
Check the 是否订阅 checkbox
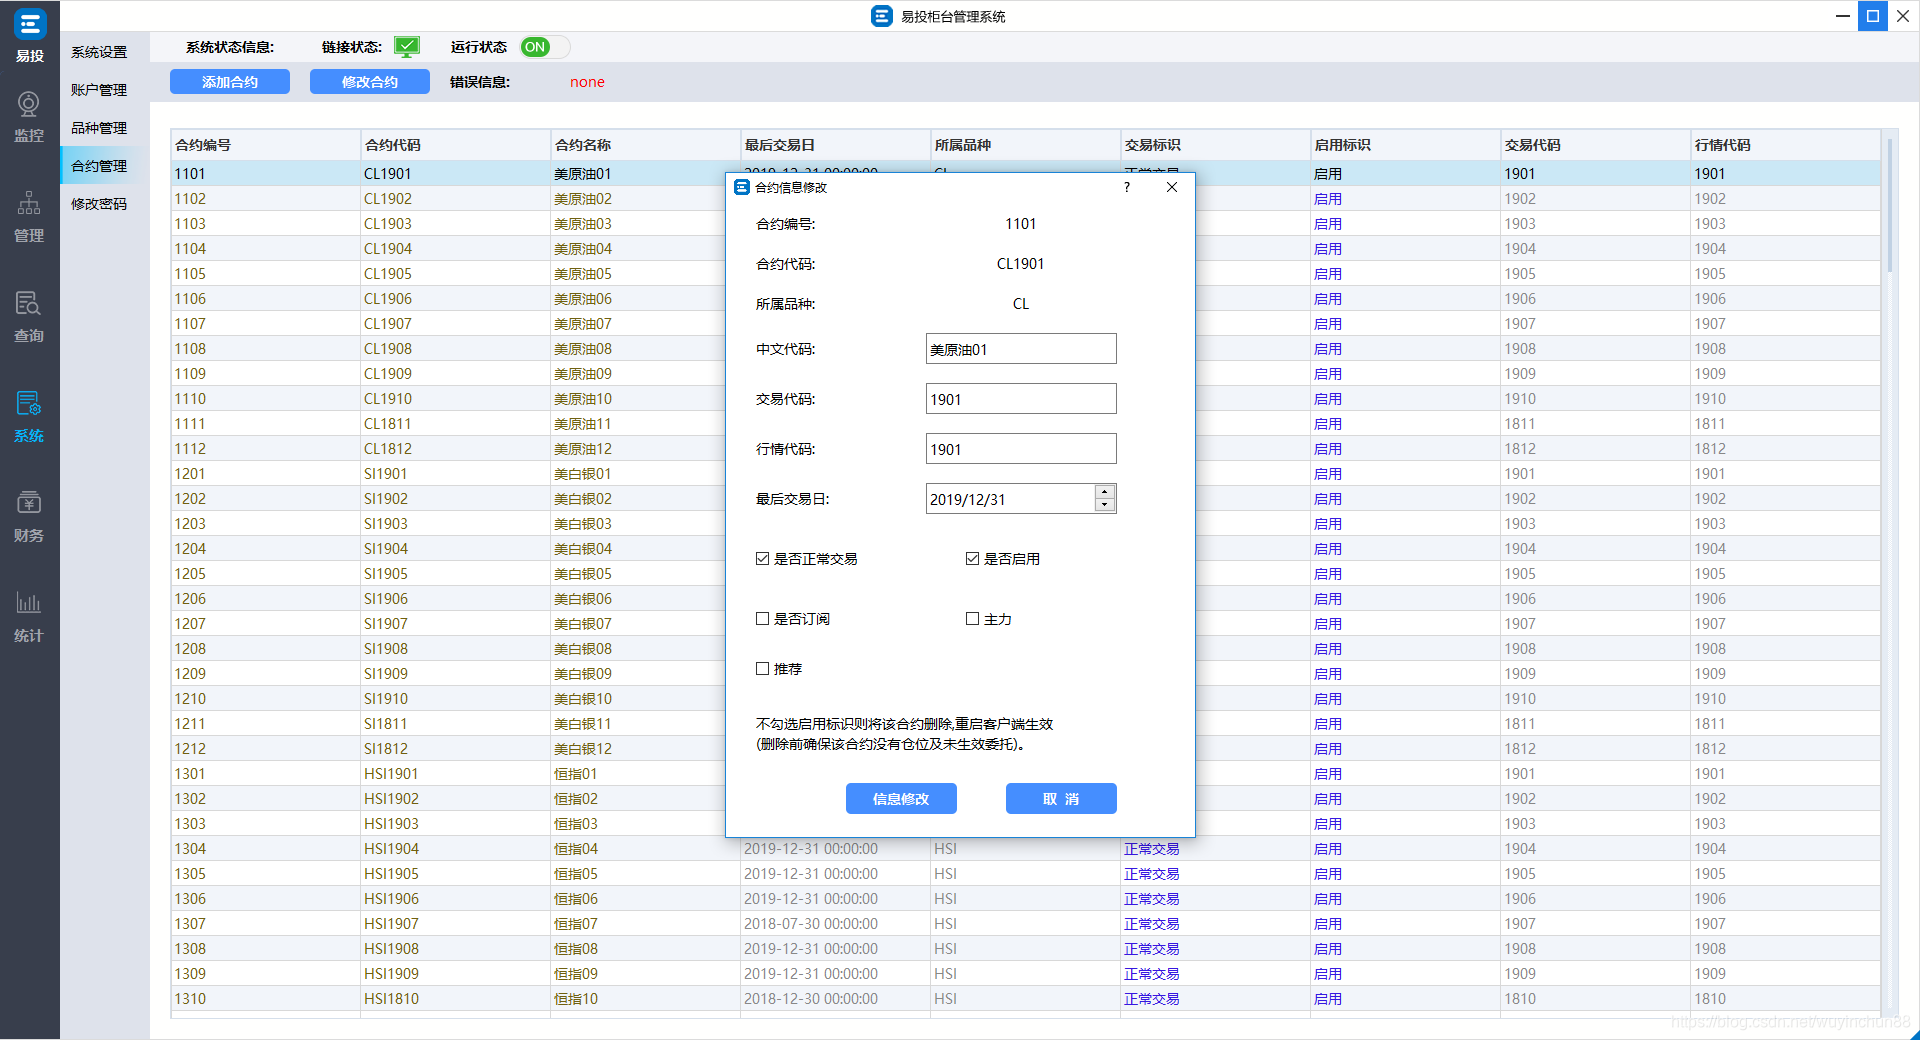point(762,619)
